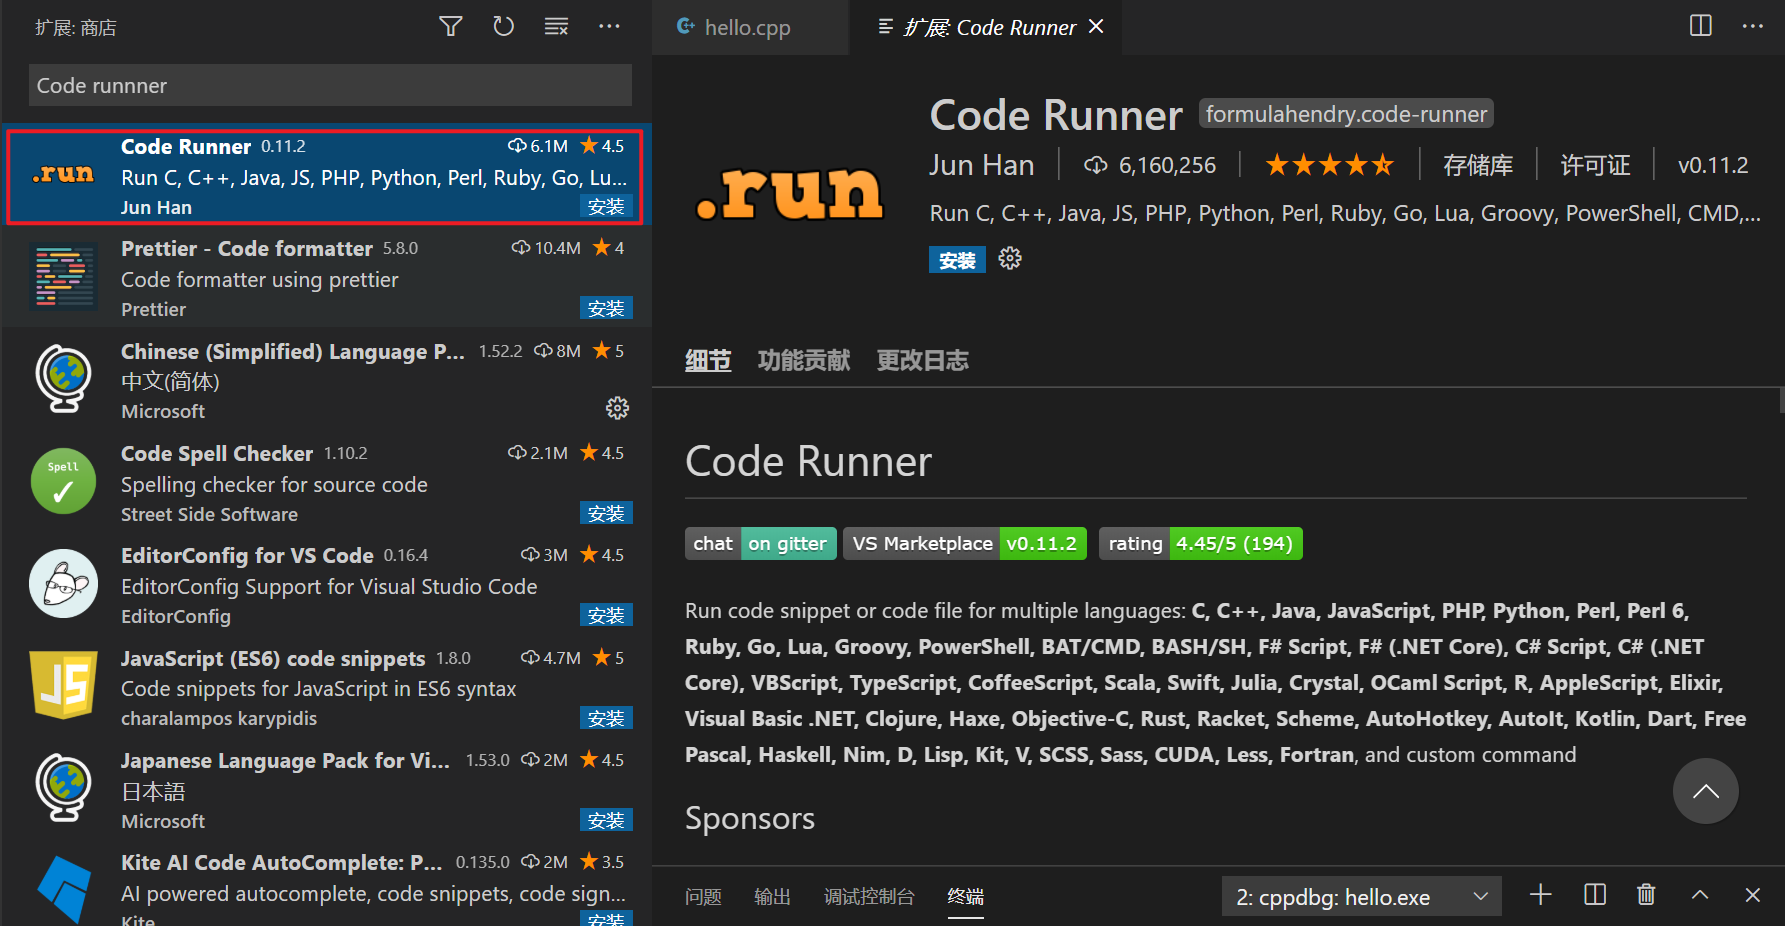This screenshot has width=1785, height=926.
Task: Click formulahendry.code-runner identifier badge
Action: pyautogui.click(x=1345, y=114)
